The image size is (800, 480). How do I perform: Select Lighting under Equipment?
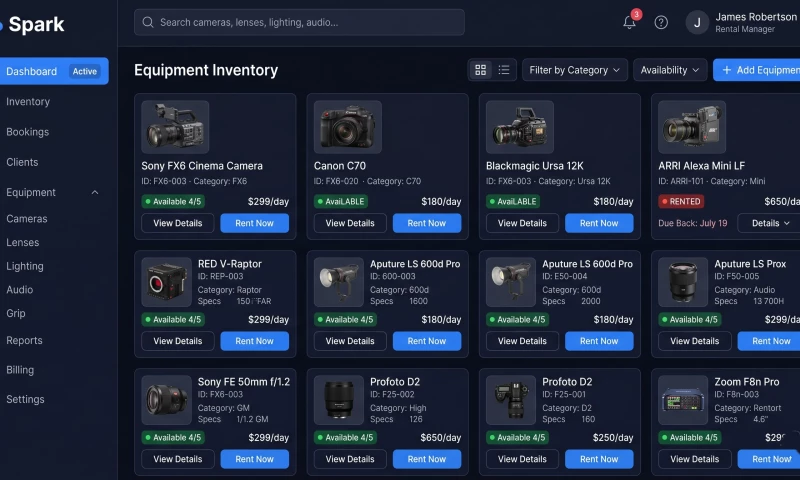pos(24,266)
